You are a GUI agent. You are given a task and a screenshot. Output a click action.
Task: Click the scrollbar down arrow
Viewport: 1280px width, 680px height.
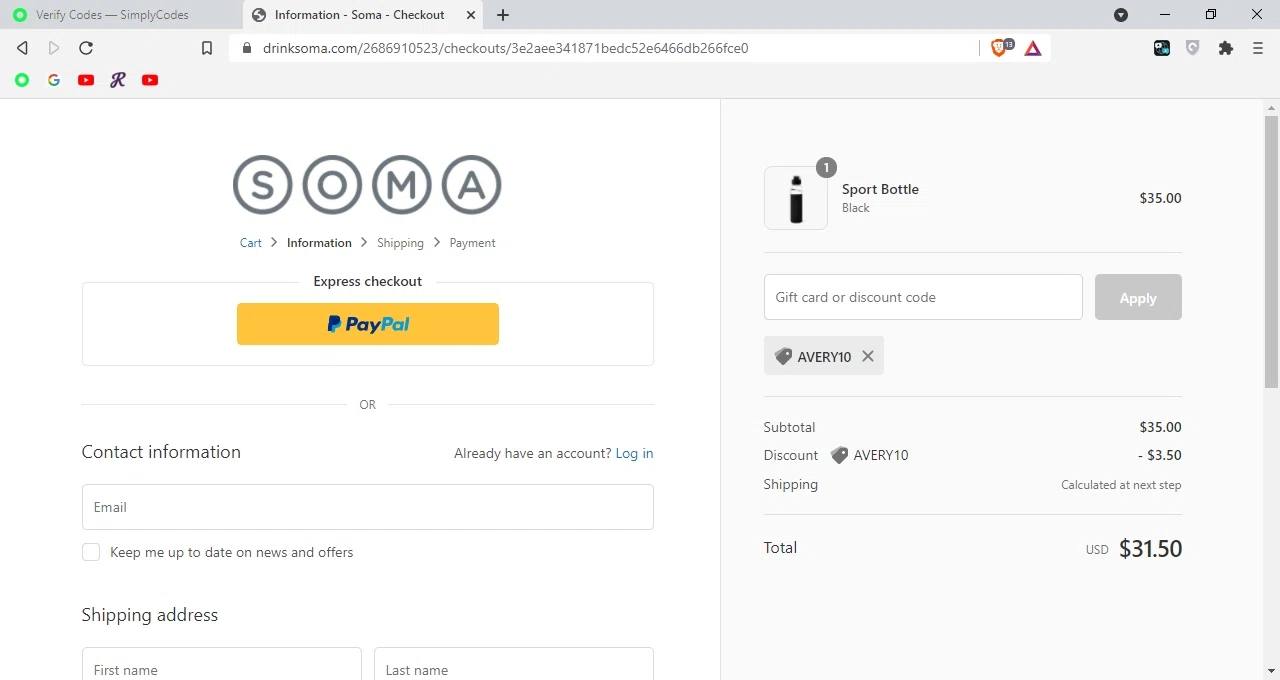(x=1271, y=670)
